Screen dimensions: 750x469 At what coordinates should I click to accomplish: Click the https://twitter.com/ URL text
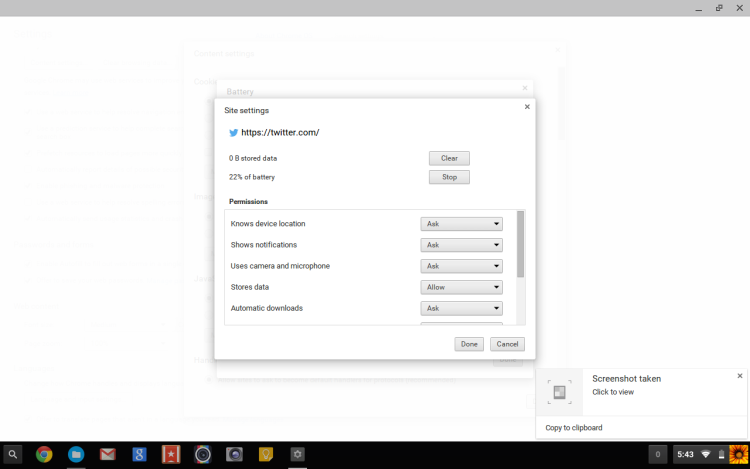(280, 132)
